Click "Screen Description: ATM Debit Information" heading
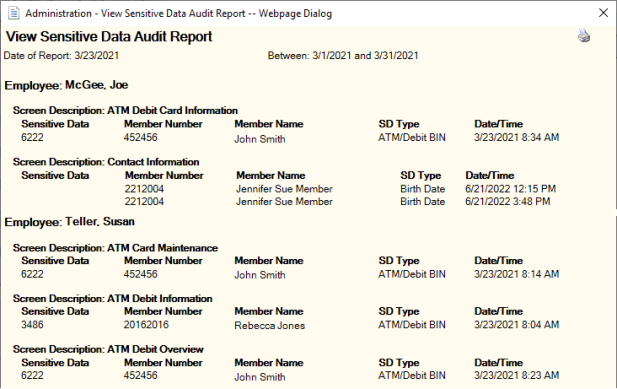 (113, 299)
